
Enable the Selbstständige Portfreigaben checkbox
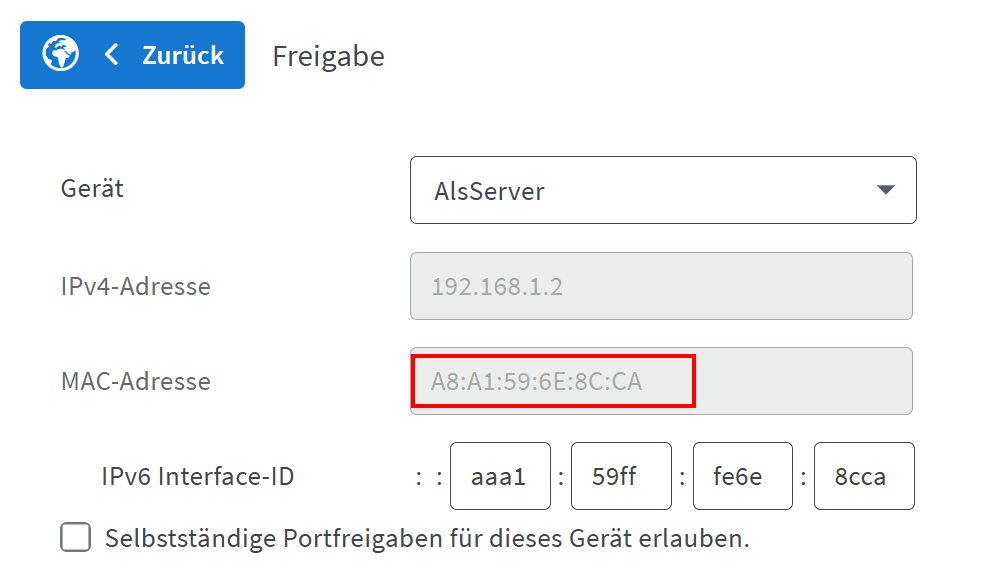click(75, 538)
